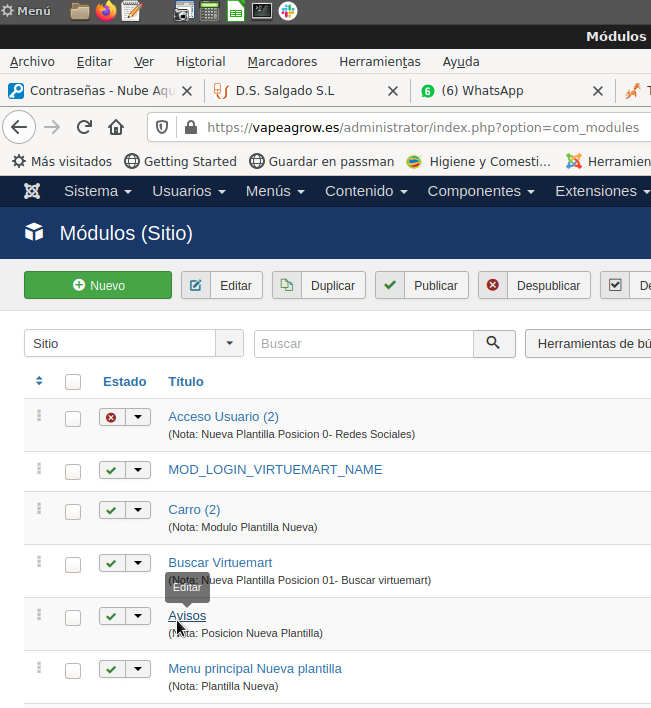
Task: Click the Editar toolbar button
Action: [222, 285]
